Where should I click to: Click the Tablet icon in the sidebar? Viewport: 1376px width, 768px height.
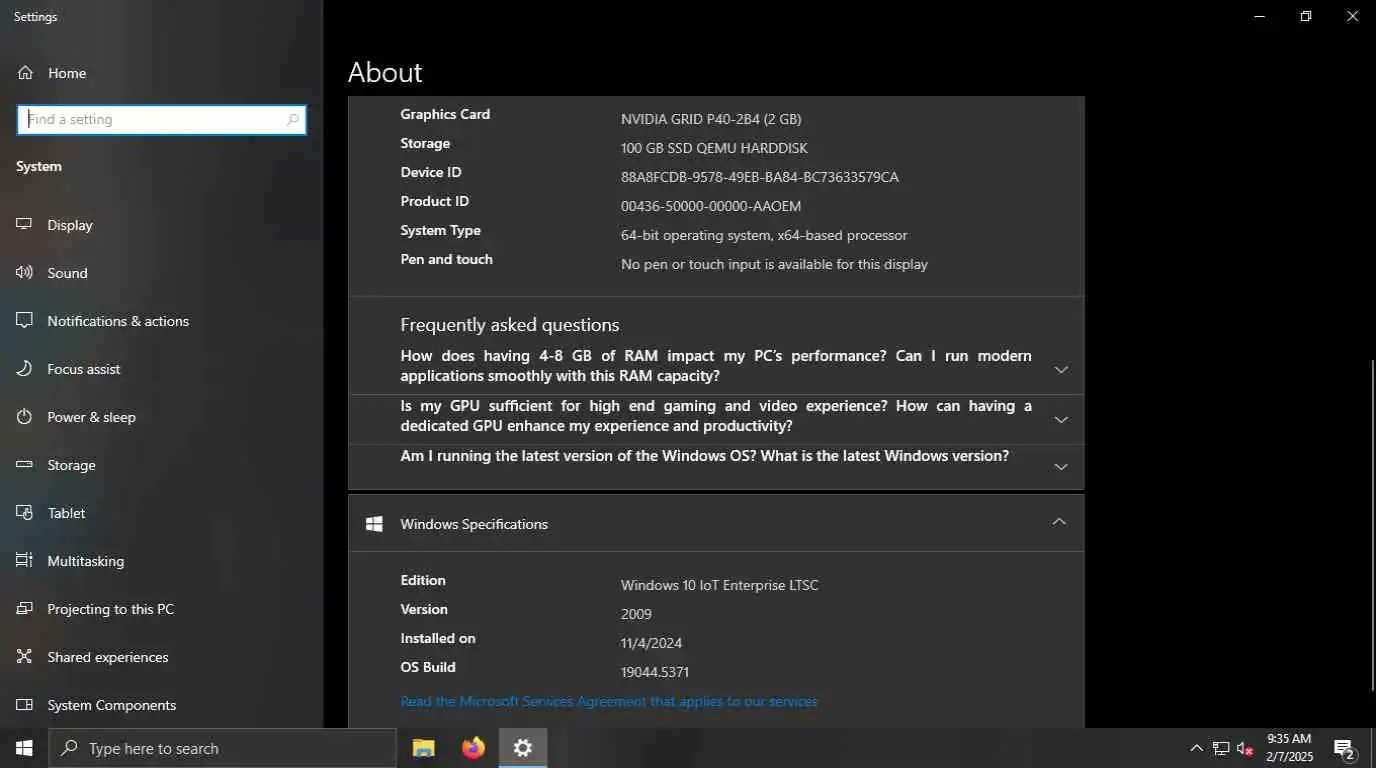click(x=25, y=513)
